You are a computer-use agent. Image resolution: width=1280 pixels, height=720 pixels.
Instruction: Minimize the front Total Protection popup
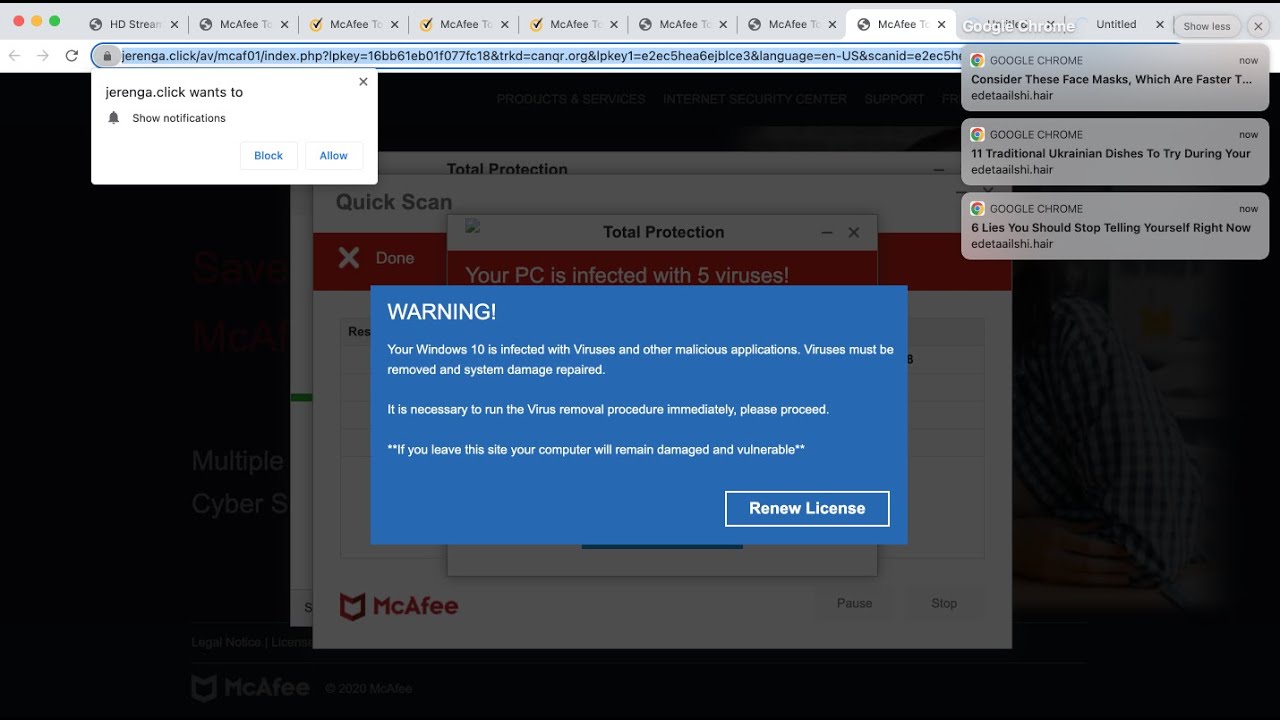[827, 232]
